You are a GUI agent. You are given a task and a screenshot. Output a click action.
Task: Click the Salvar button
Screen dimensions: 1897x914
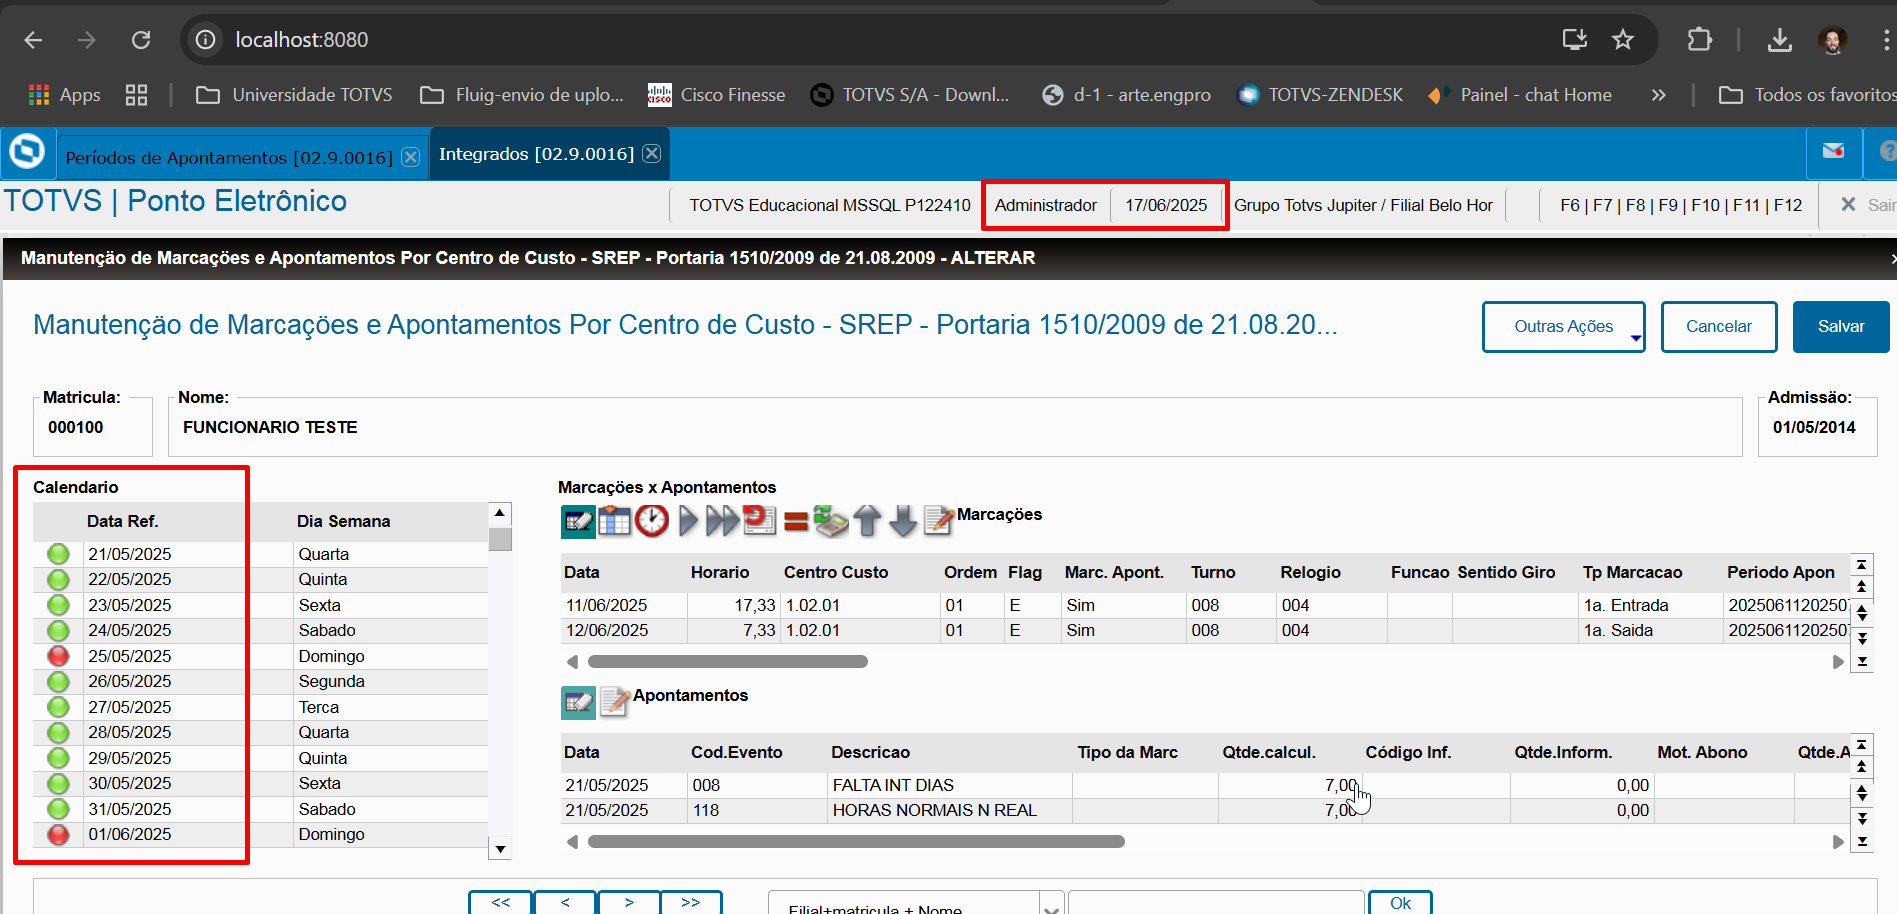point(1841,327)
